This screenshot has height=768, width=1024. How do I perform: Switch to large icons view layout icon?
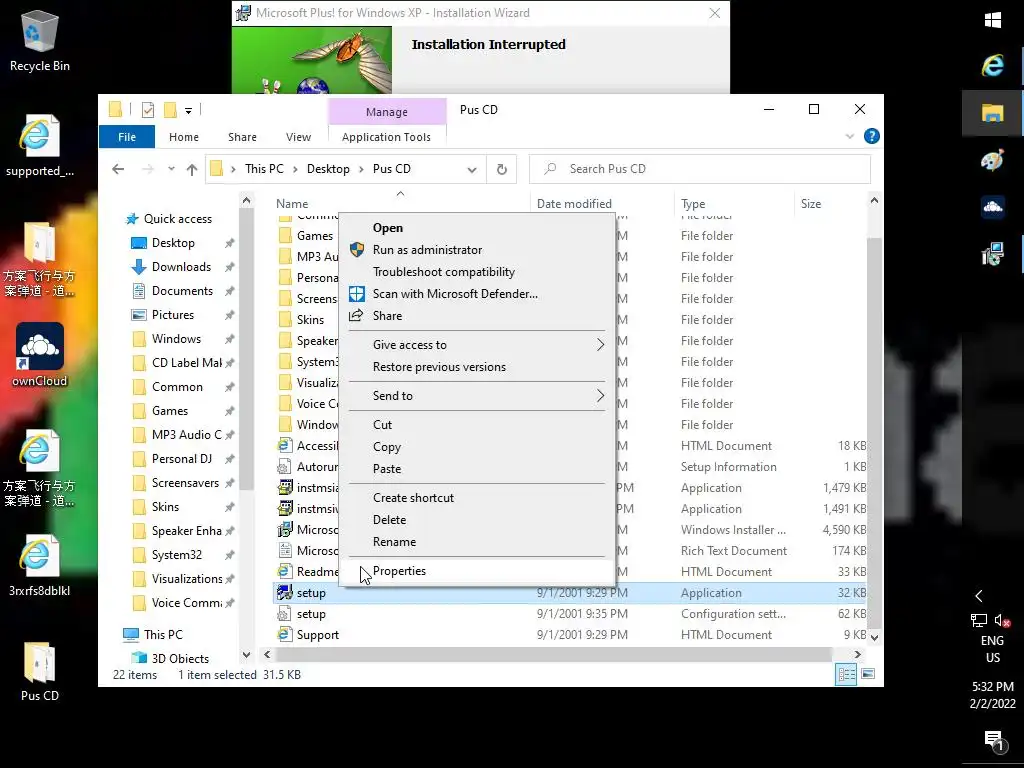pyautogui.click(x=868, y=674)
